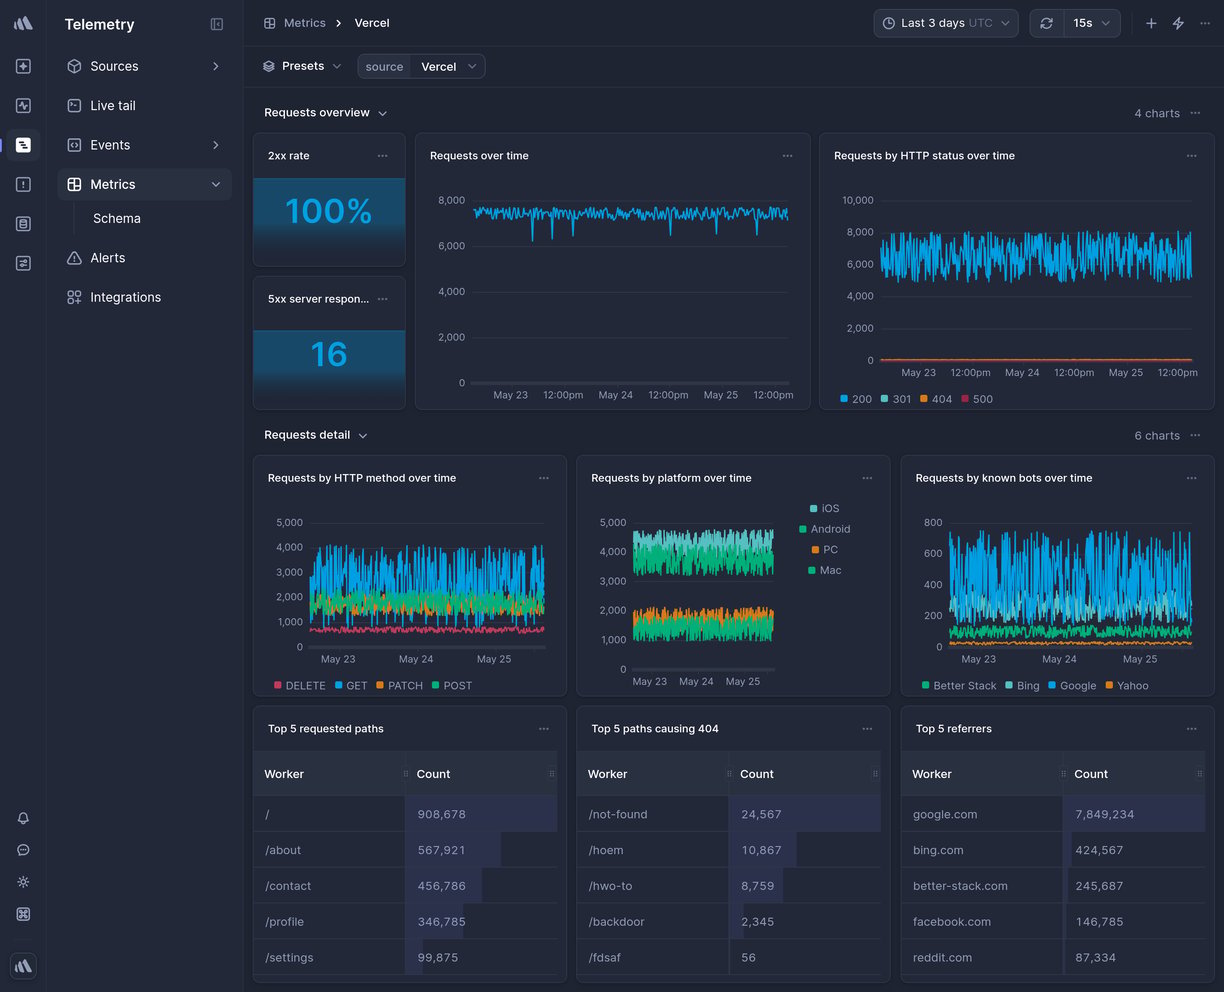Toggle the PATCH method legend item
The height and width of the screenshot is (992, 1224).
[x=399, y=686]
